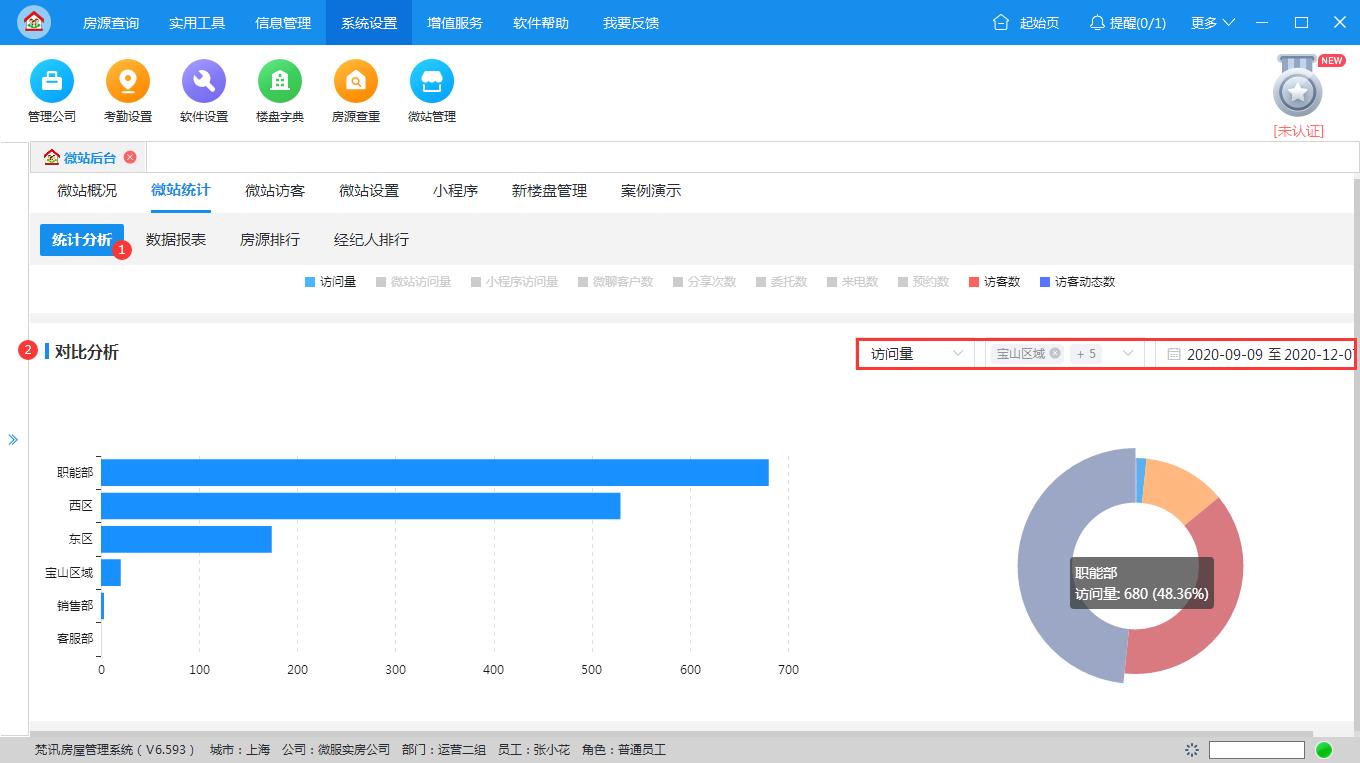The image size is (1360, 763).
Task: Click the progress bar at bottom right
Action: tap(1256, 748)
